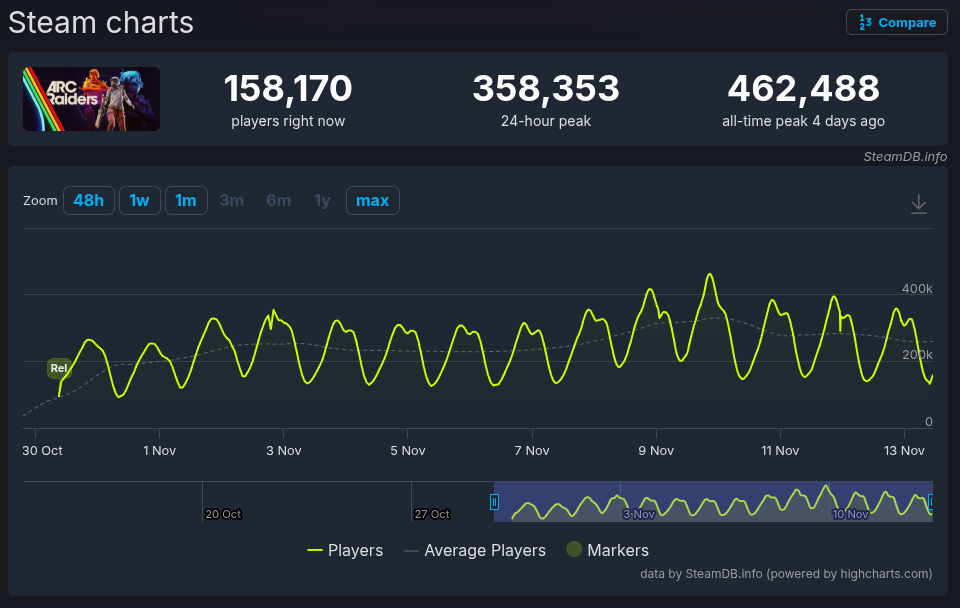Image resolution: width=960 pixels, height=608 pixels.
Task: Click the 10 Nov navigator label
Action: coord(850,514)
